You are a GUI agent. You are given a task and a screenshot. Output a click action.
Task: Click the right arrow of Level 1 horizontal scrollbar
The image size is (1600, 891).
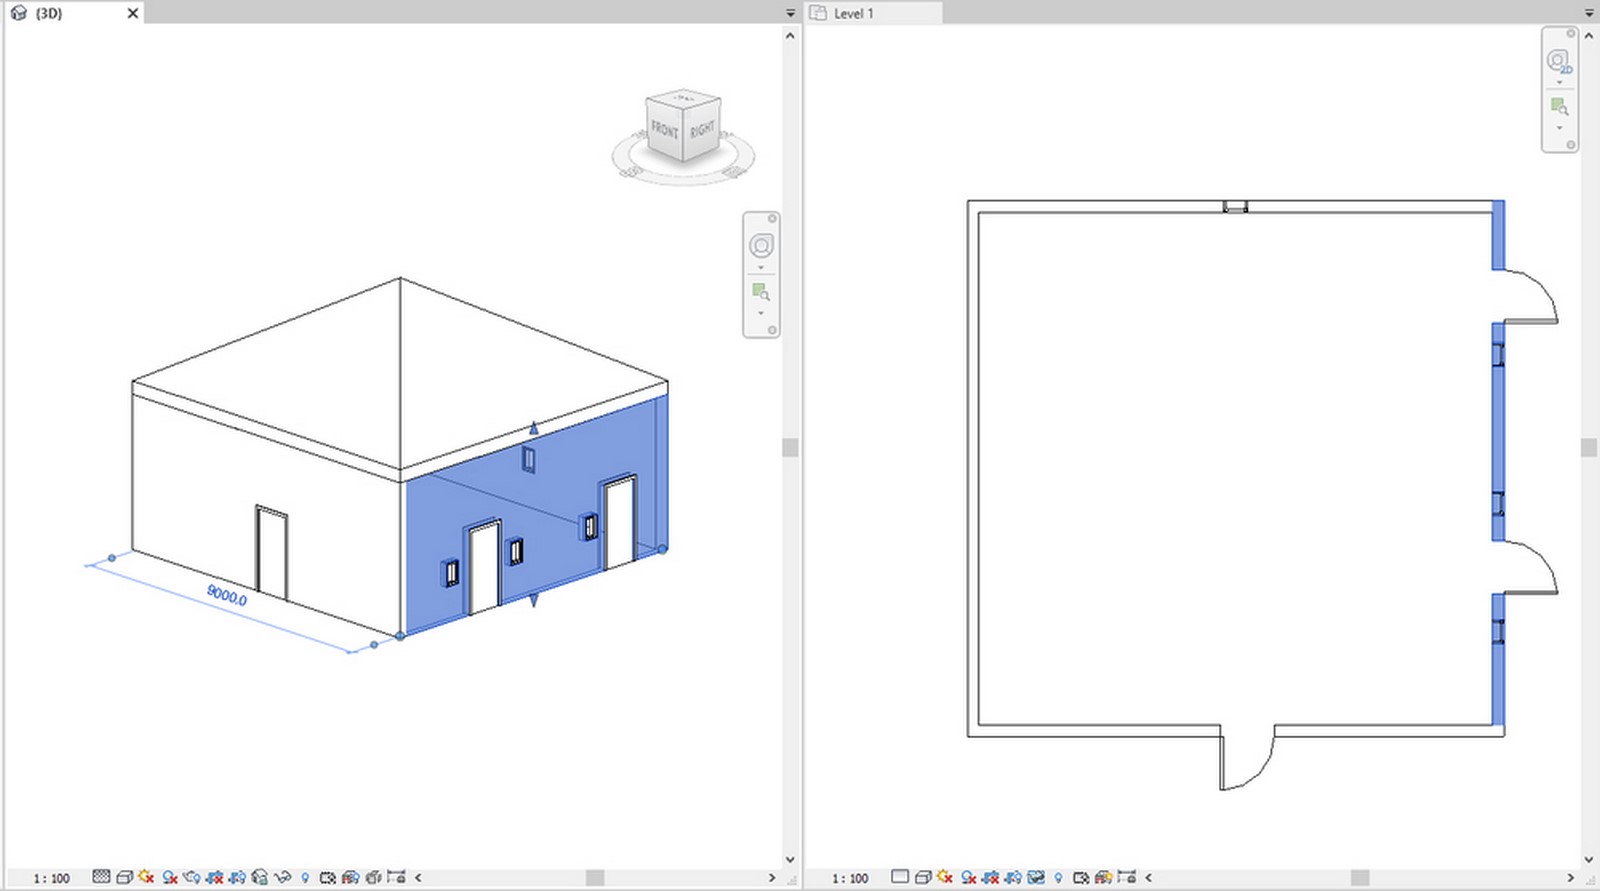(1571, 878)
